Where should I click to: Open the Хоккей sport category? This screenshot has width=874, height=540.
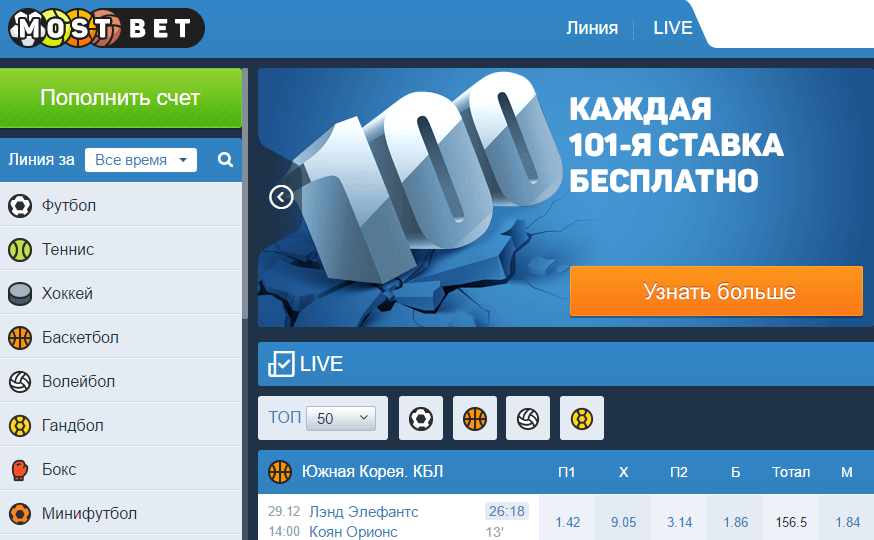coord(120,293)
